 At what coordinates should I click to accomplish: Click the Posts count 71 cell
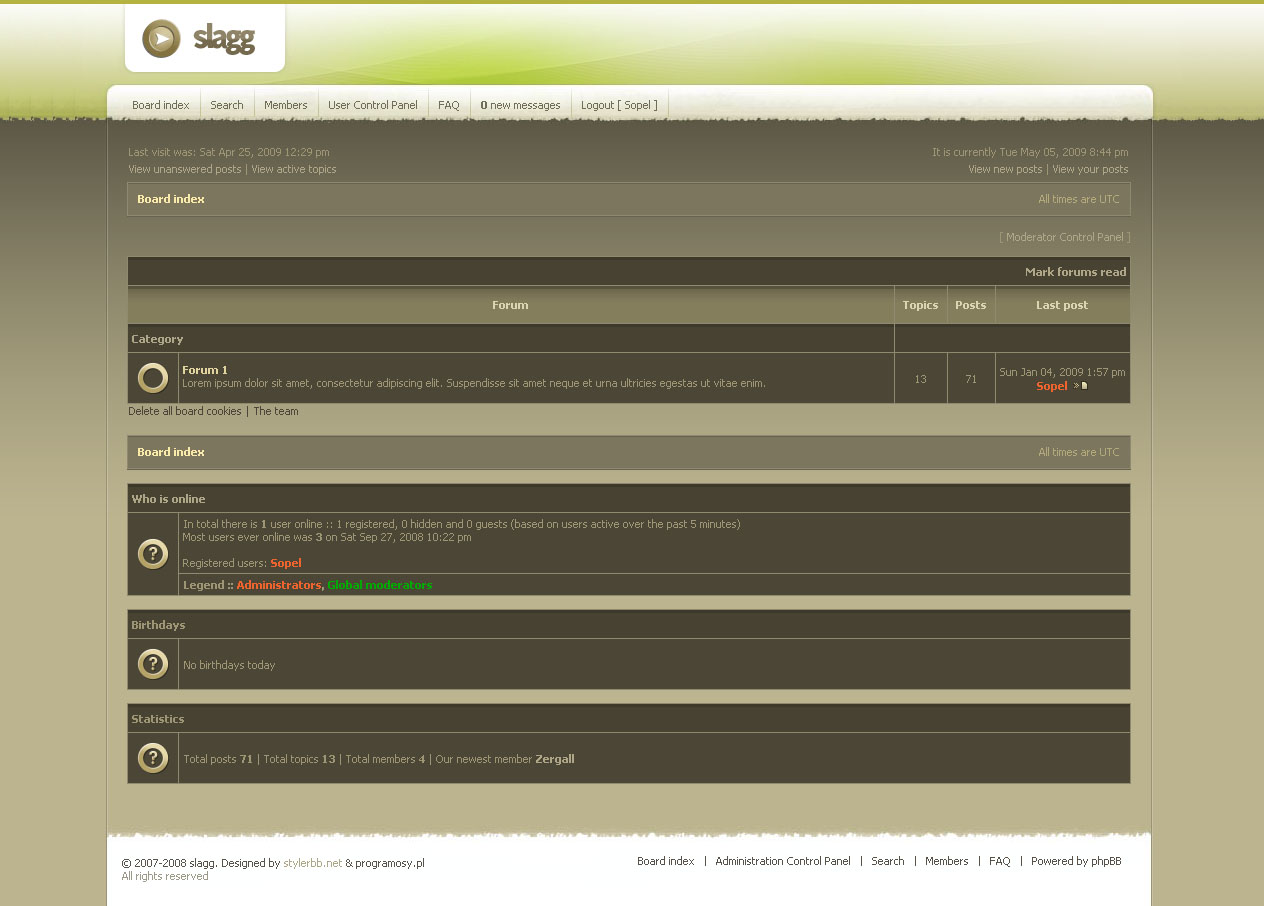(971, 379)
